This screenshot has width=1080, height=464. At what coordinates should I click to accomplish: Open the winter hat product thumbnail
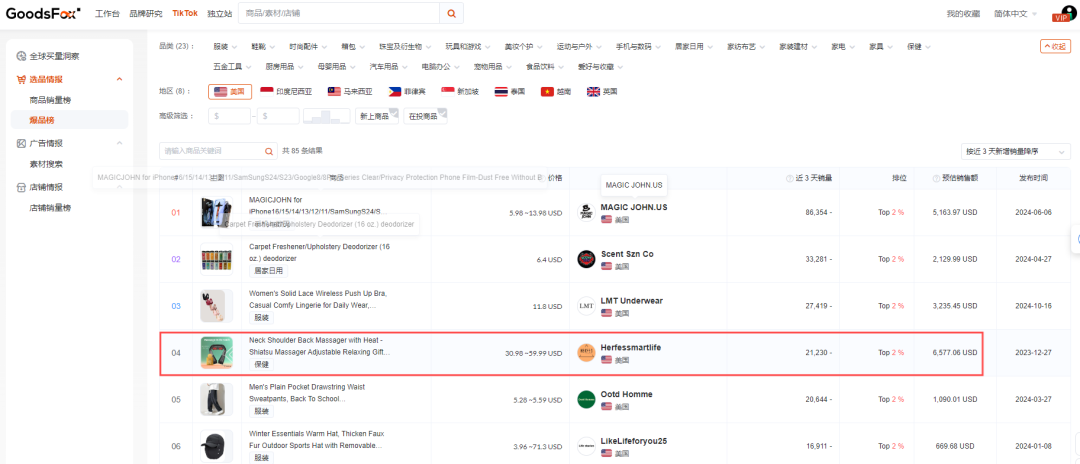[x=216, y=446]
